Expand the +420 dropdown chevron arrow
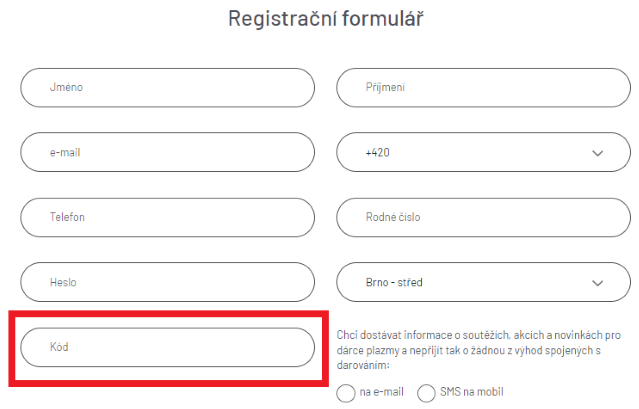The height and width of the screenshot is (409, 639). (598, 153)
